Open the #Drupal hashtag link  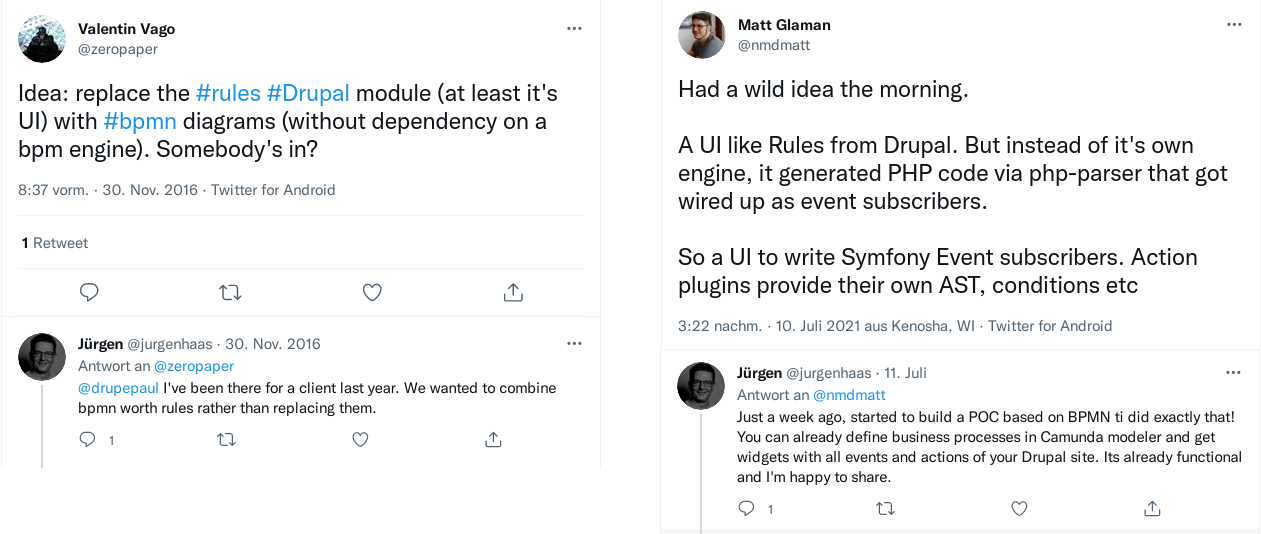[308, 93]
